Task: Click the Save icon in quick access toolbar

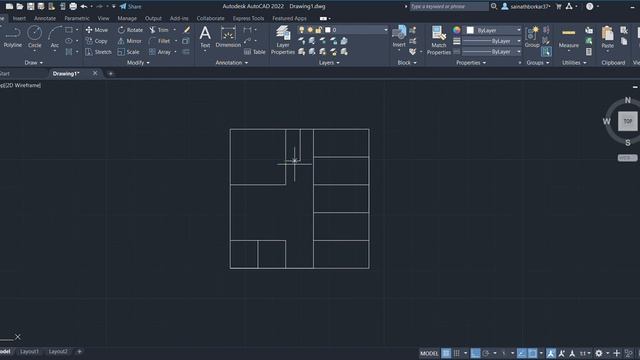Action: click(30, 7)
